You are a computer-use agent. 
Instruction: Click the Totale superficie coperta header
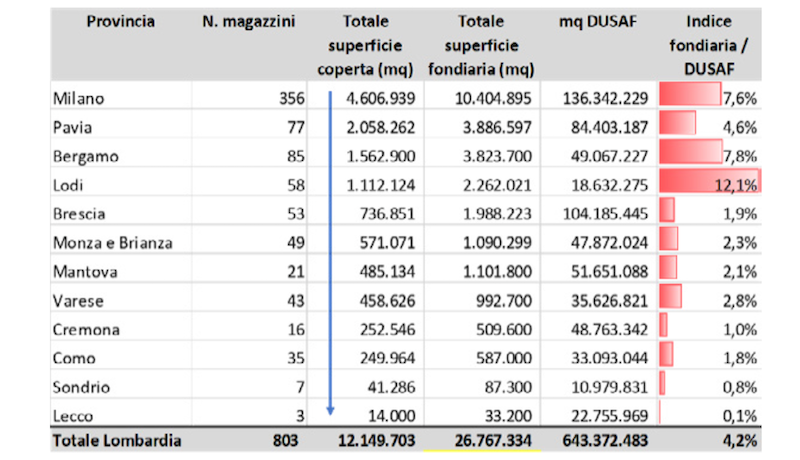point(365,45)
